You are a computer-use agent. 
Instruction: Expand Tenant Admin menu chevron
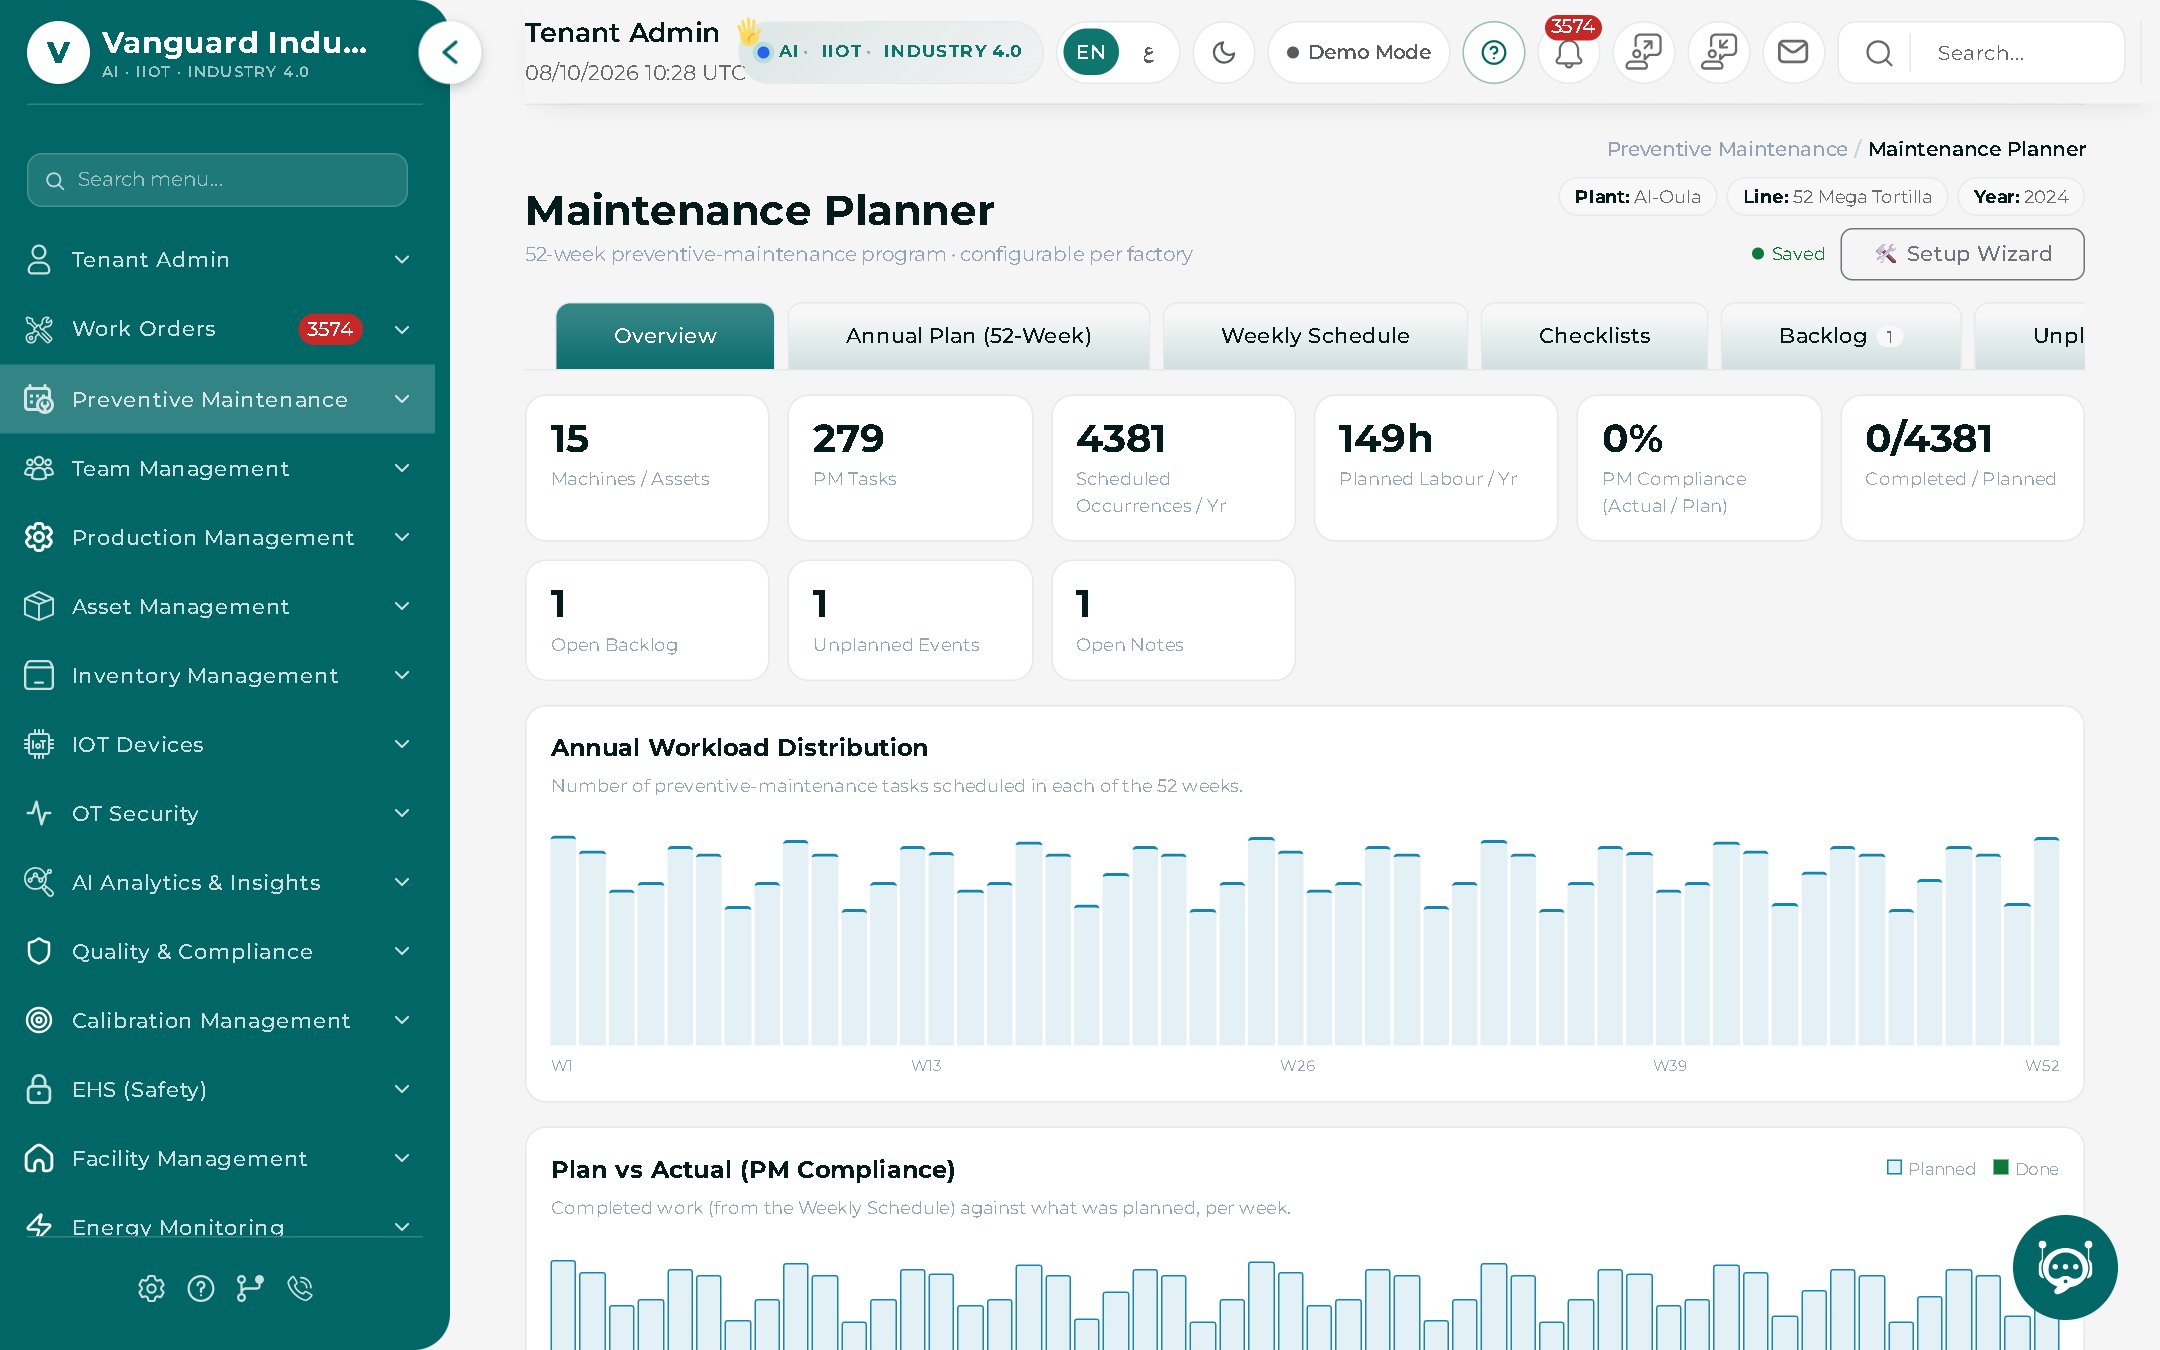402,260
